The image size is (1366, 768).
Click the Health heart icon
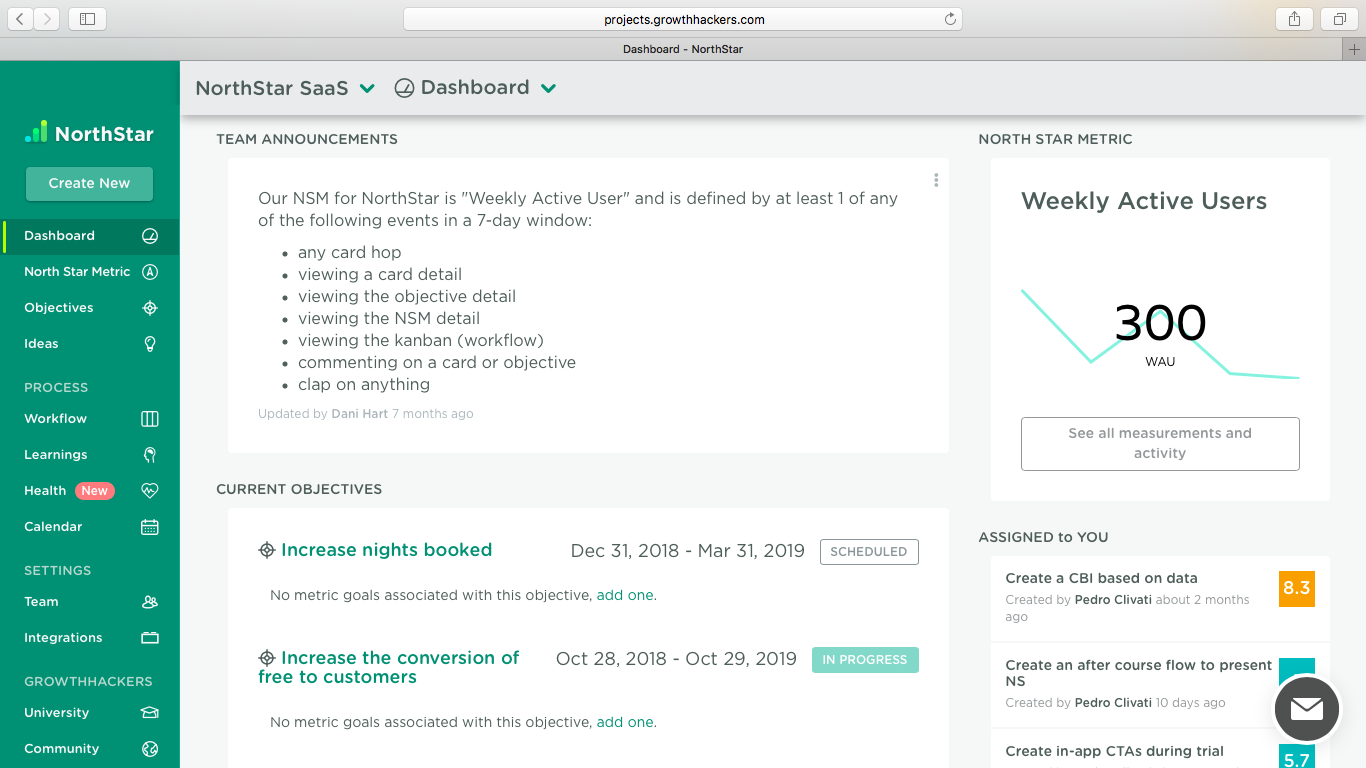(150, 491)
